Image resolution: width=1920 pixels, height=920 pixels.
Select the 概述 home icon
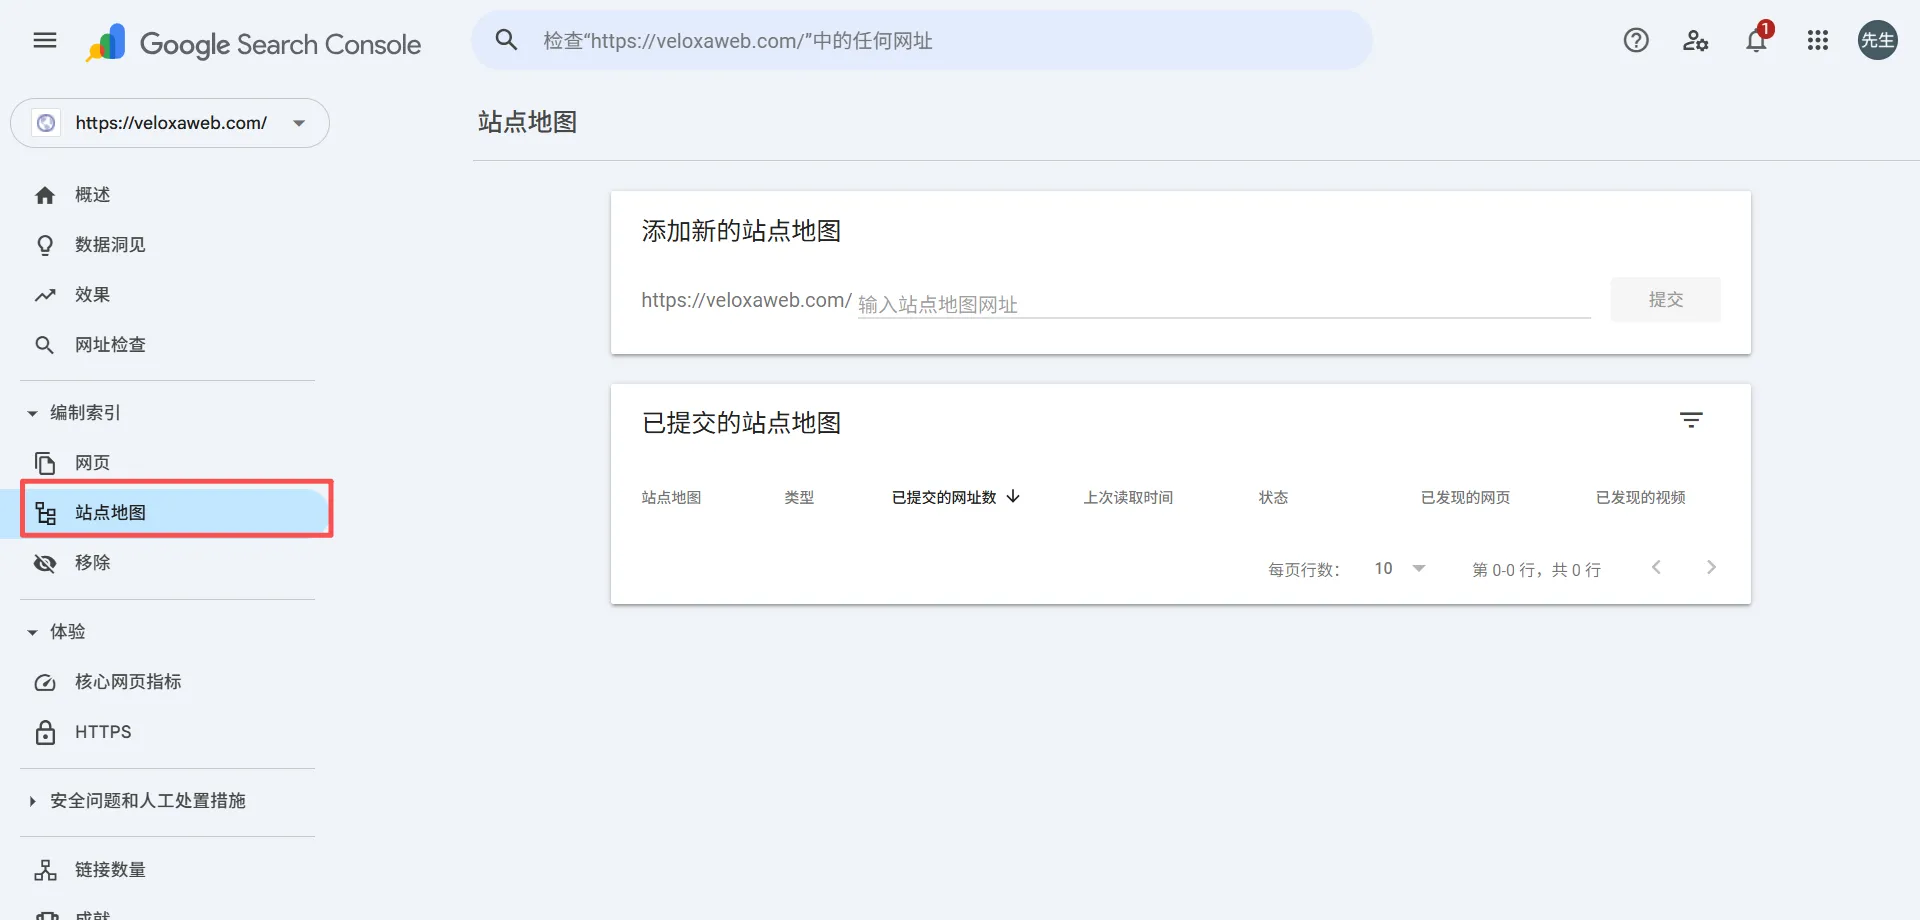coord(45,194)
